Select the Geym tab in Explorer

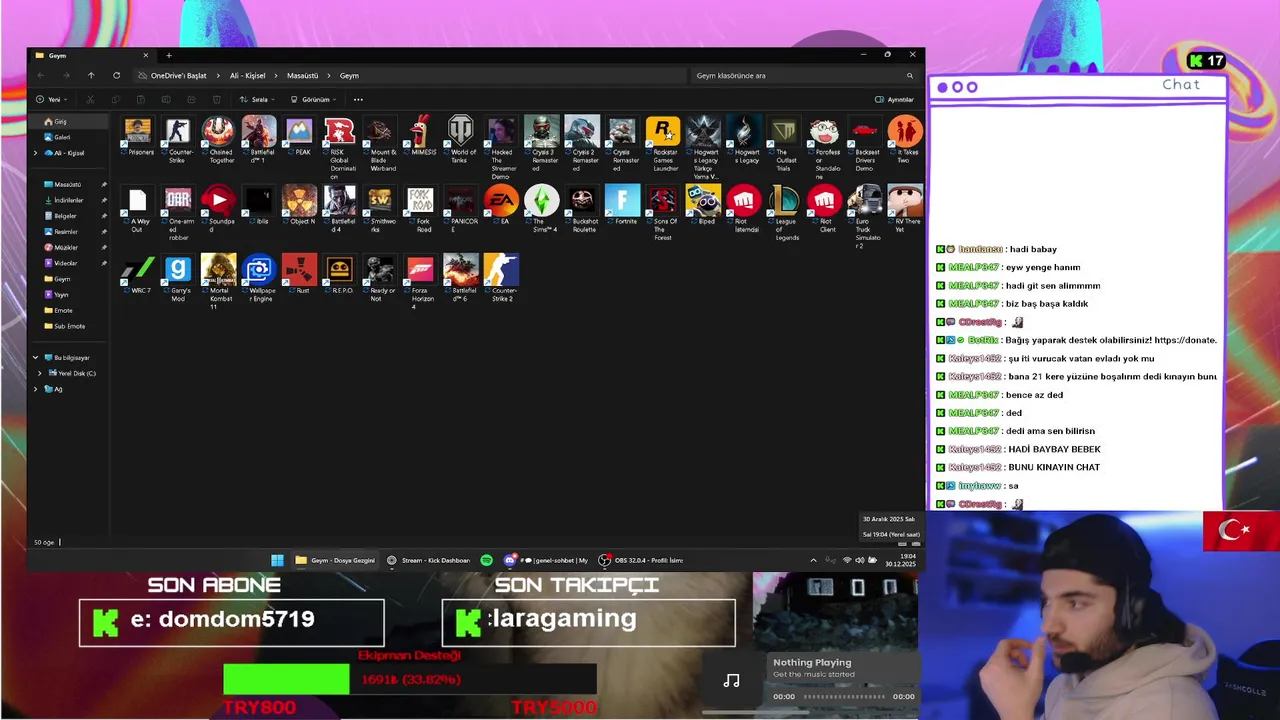(x=90, y=55)
